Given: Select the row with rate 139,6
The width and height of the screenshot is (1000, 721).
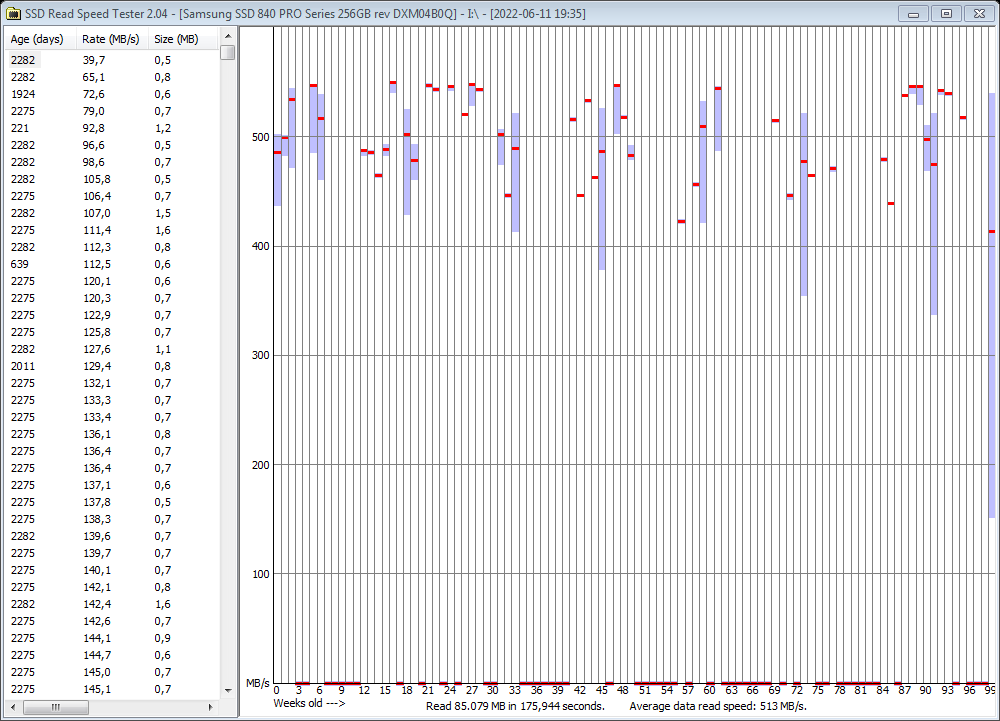Looking at the screenshot, I should point(112,536).
